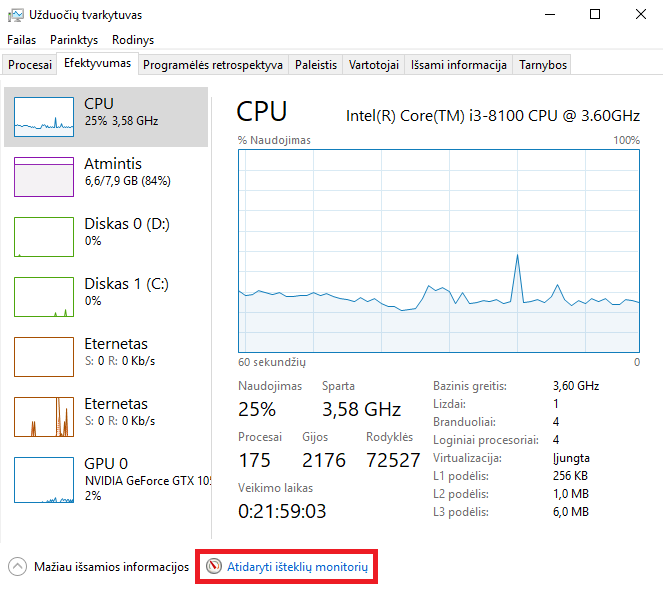This screenshot has width=663, height=590.
Task: Click the Veikimo laikas 0:21:59:03 value
Action: [282, 511]
